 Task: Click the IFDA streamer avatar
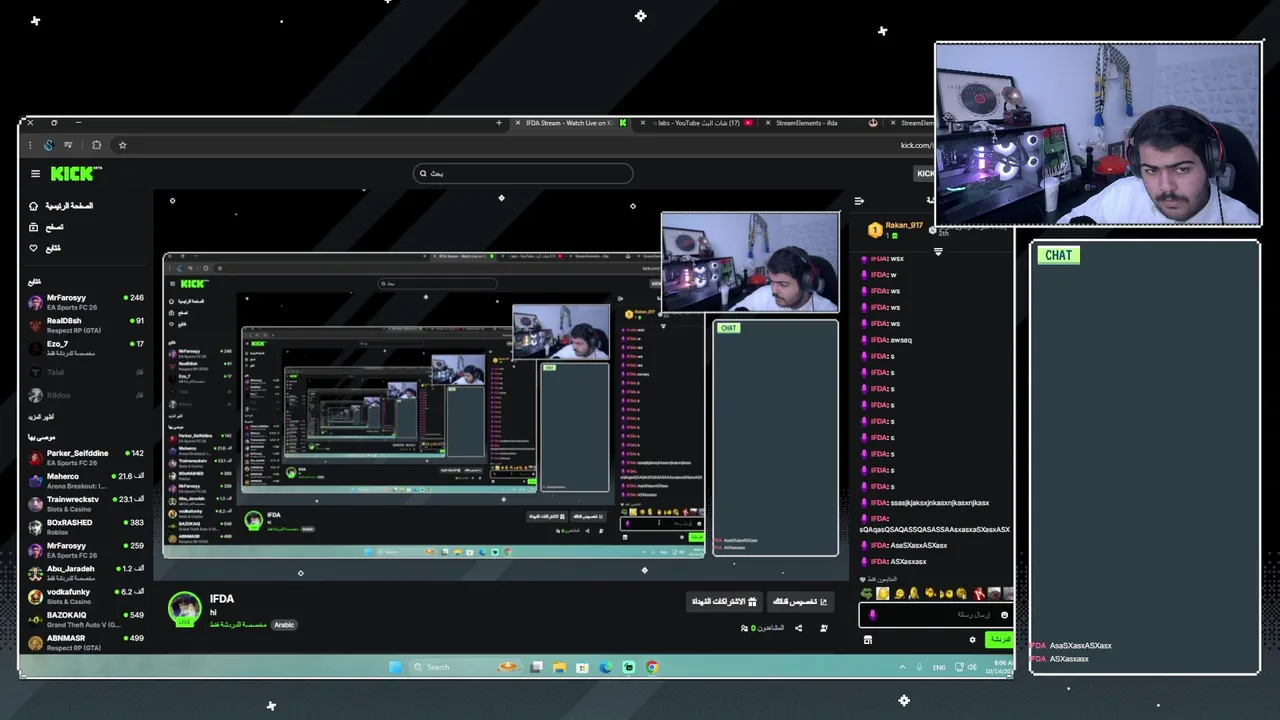184,607
